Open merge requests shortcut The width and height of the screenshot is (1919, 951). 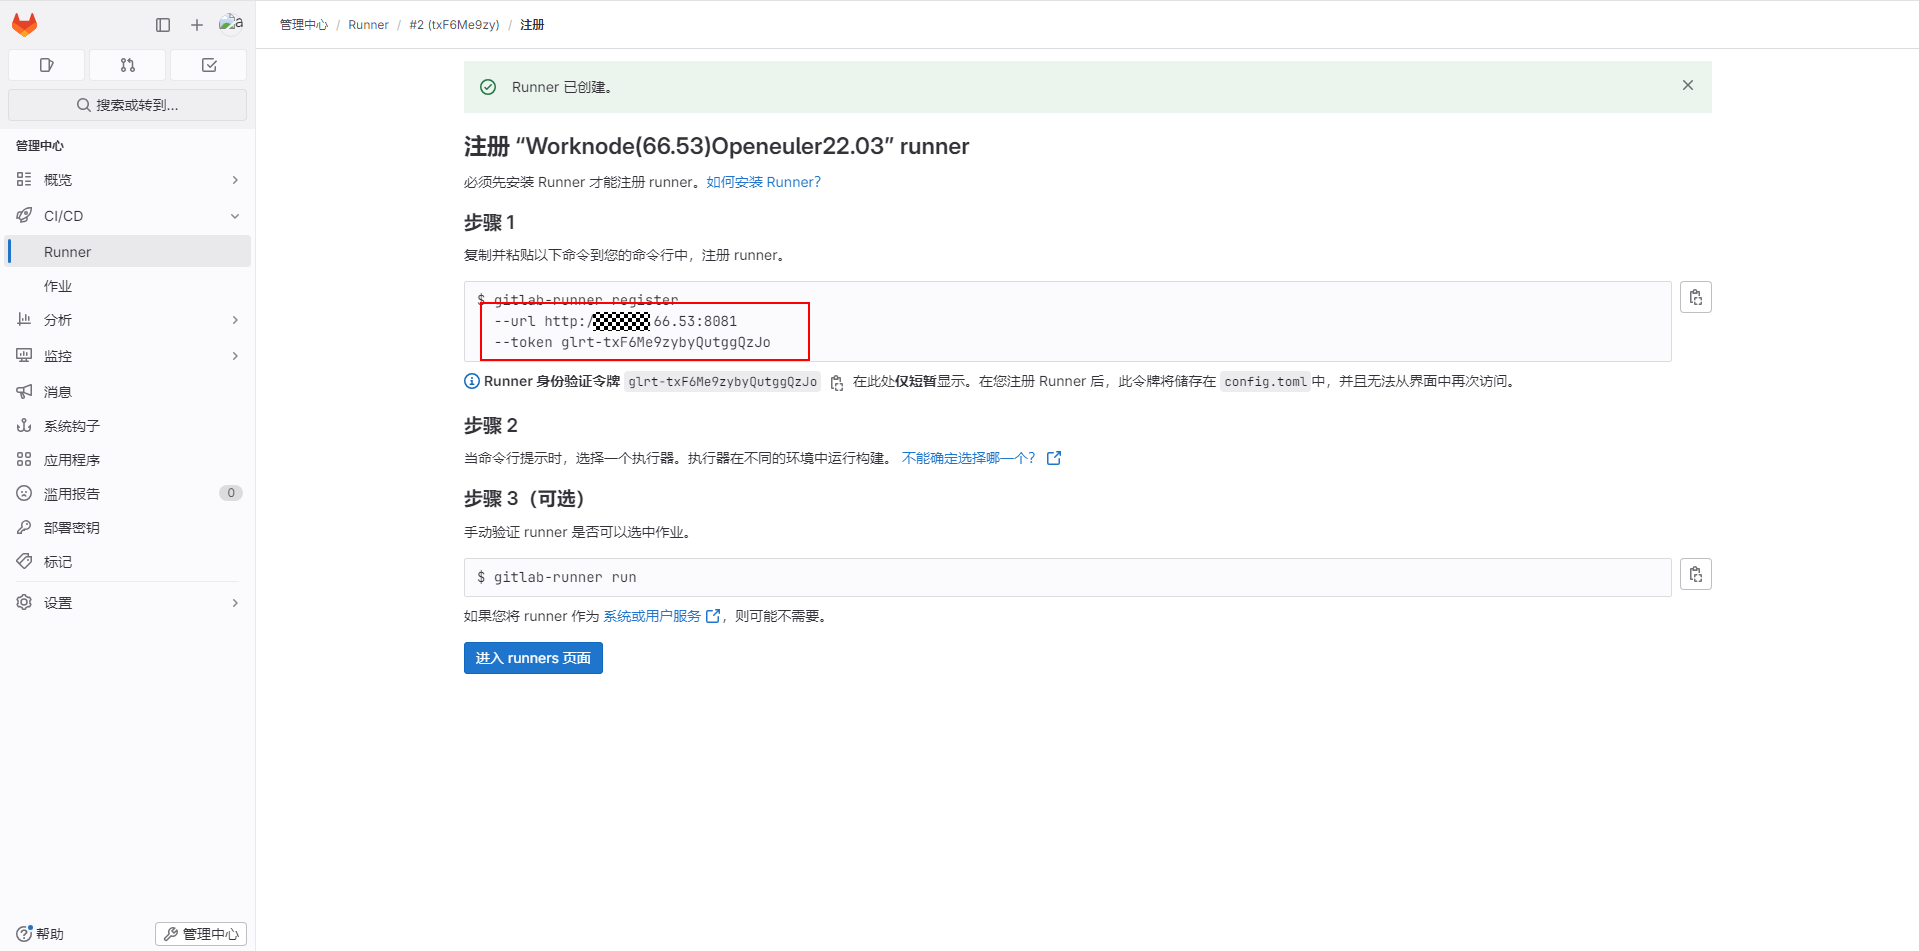[128, 65]
